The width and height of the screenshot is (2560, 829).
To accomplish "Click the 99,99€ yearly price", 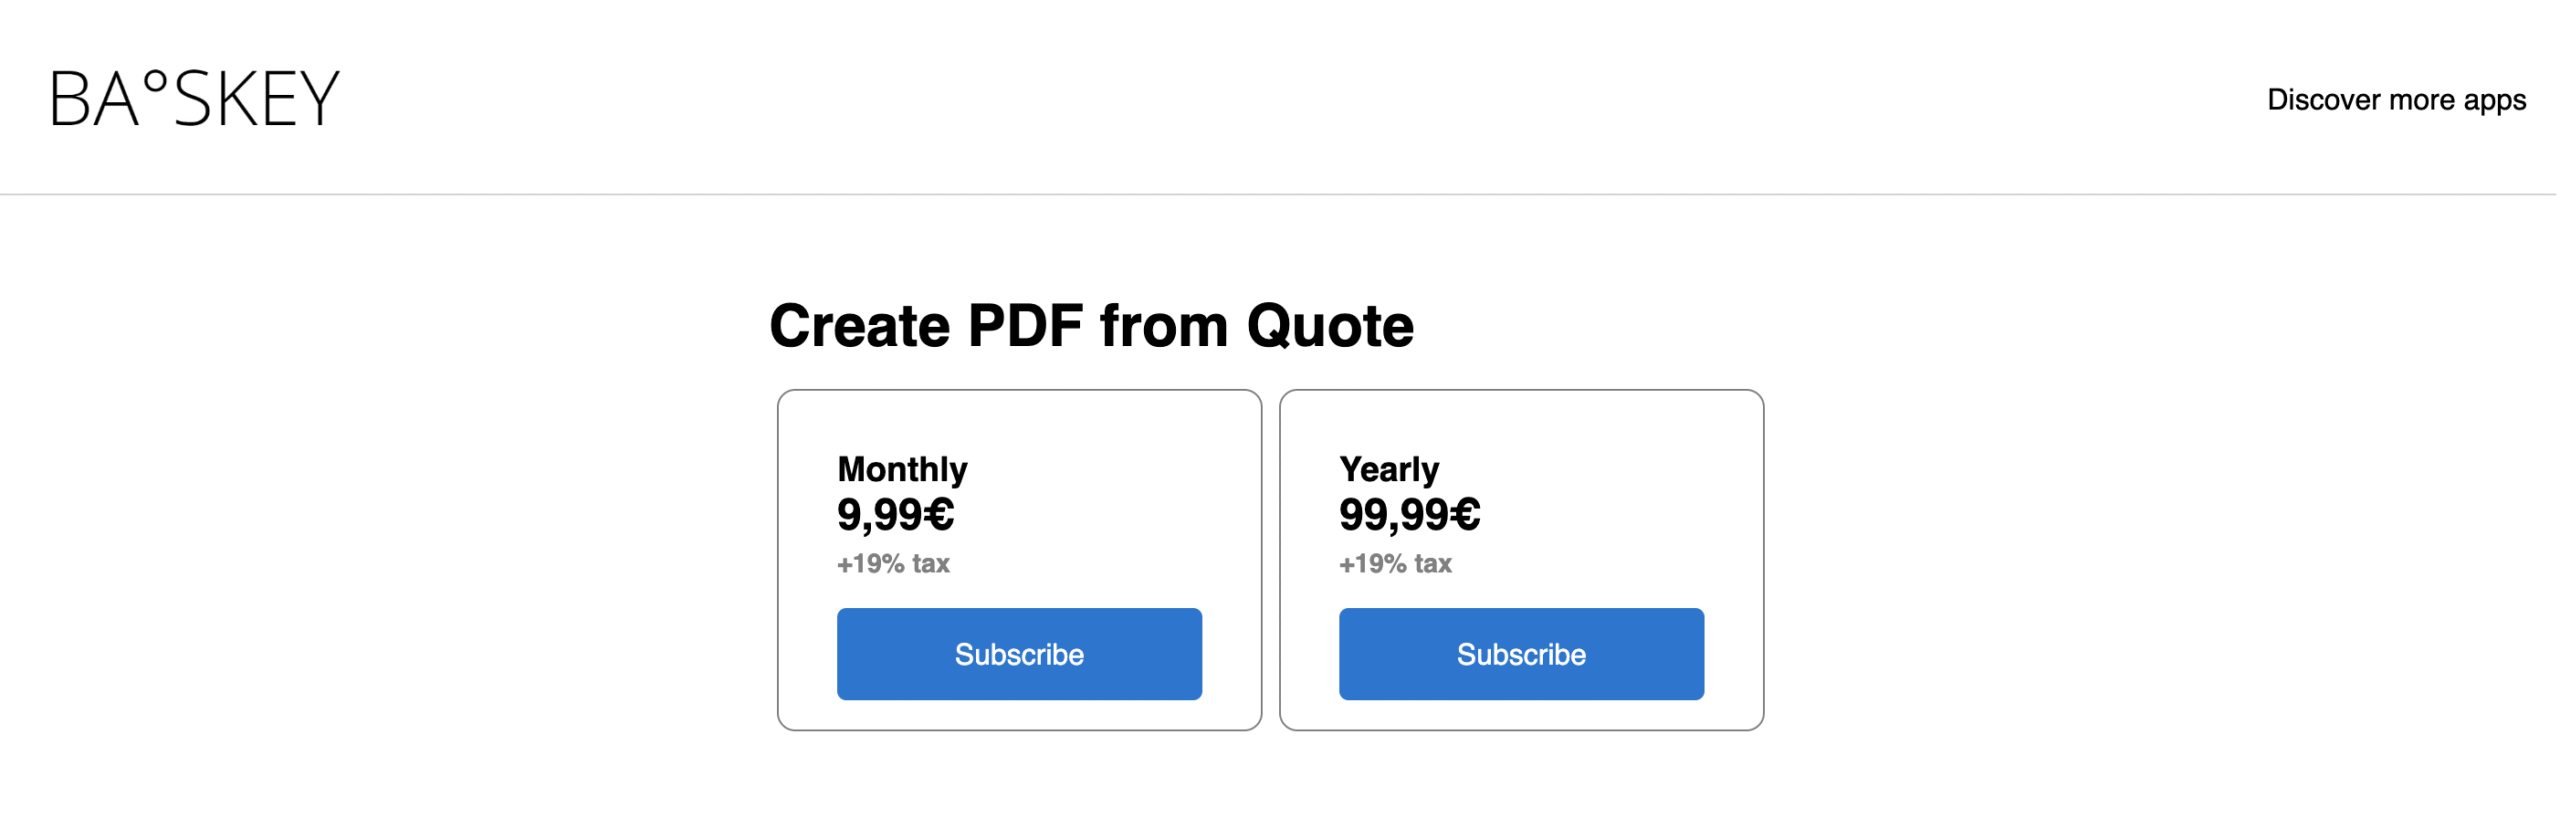I will 1409,515.
